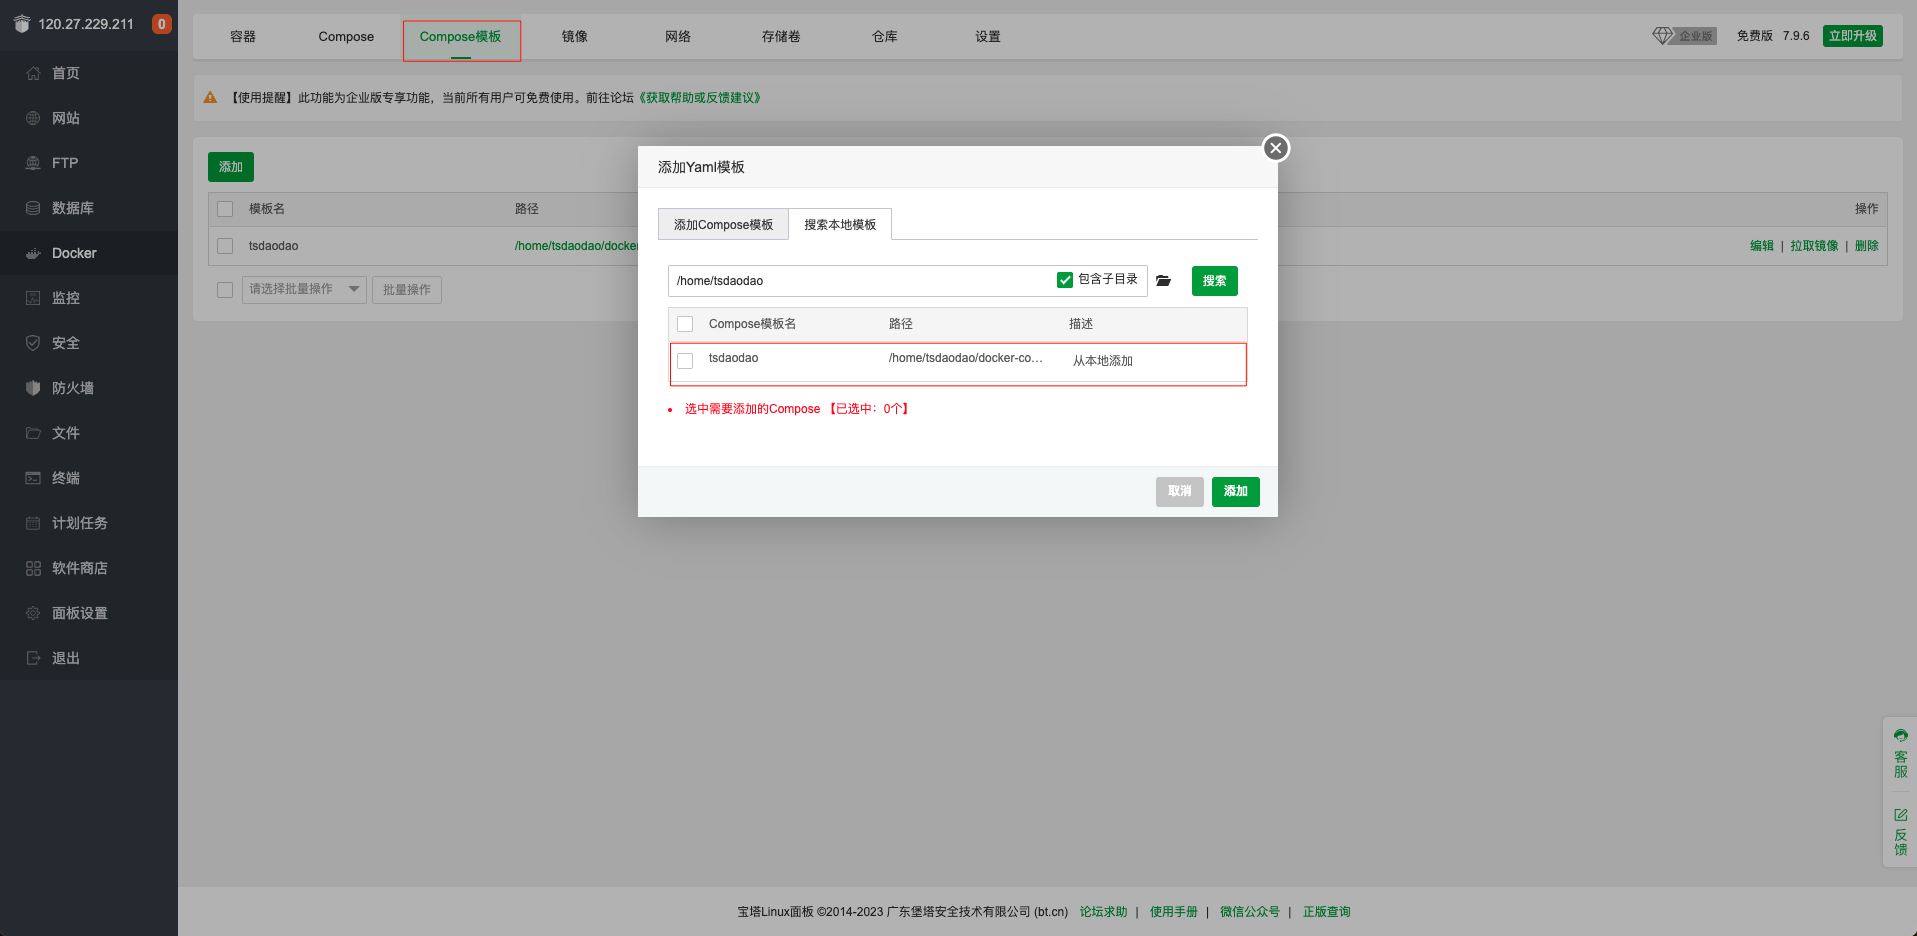Click the folder browse icon beside path input
This screenshot has height=936, width=1917.
tap(1163, 281)
